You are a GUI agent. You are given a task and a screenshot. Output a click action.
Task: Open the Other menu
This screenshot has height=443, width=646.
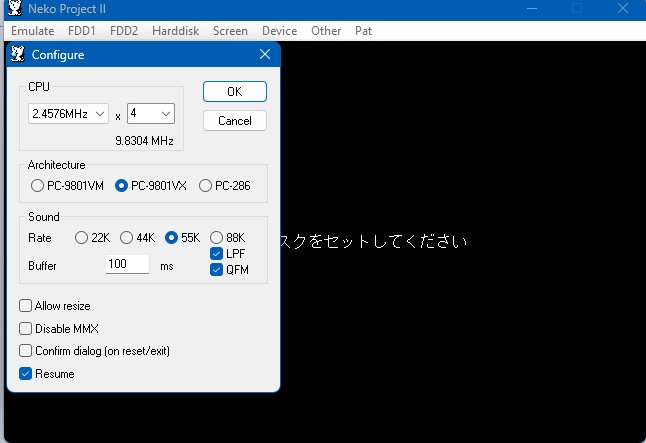pyautogui.click(x=326, y=31)
